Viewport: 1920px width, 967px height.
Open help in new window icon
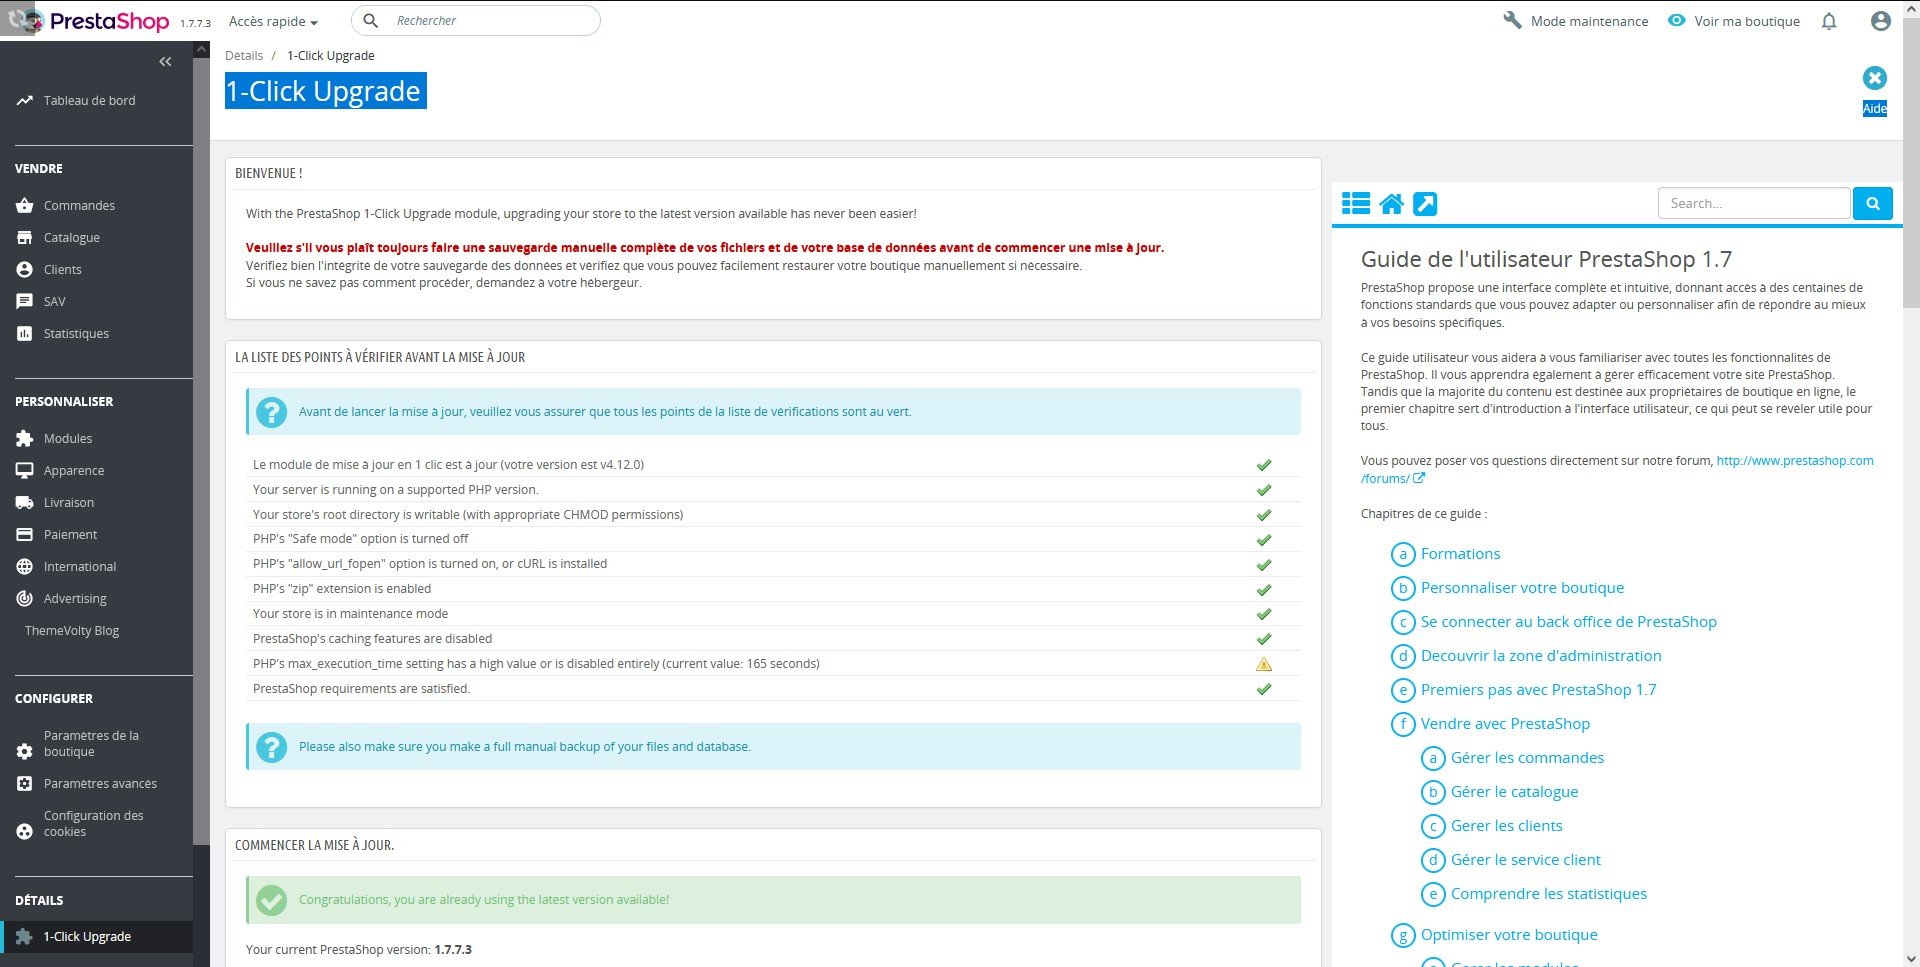tap(1425, 204)
